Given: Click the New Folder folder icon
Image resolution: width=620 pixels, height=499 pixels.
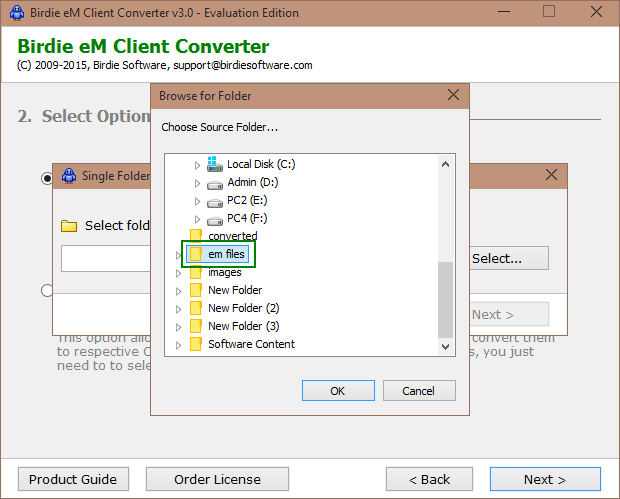Looking at the screenshot, I should point(196,290).
